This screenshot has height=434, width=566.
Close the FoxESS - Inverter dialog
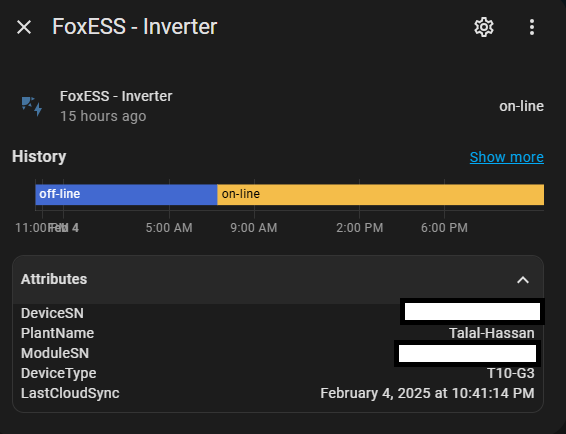tap(24, 27)
